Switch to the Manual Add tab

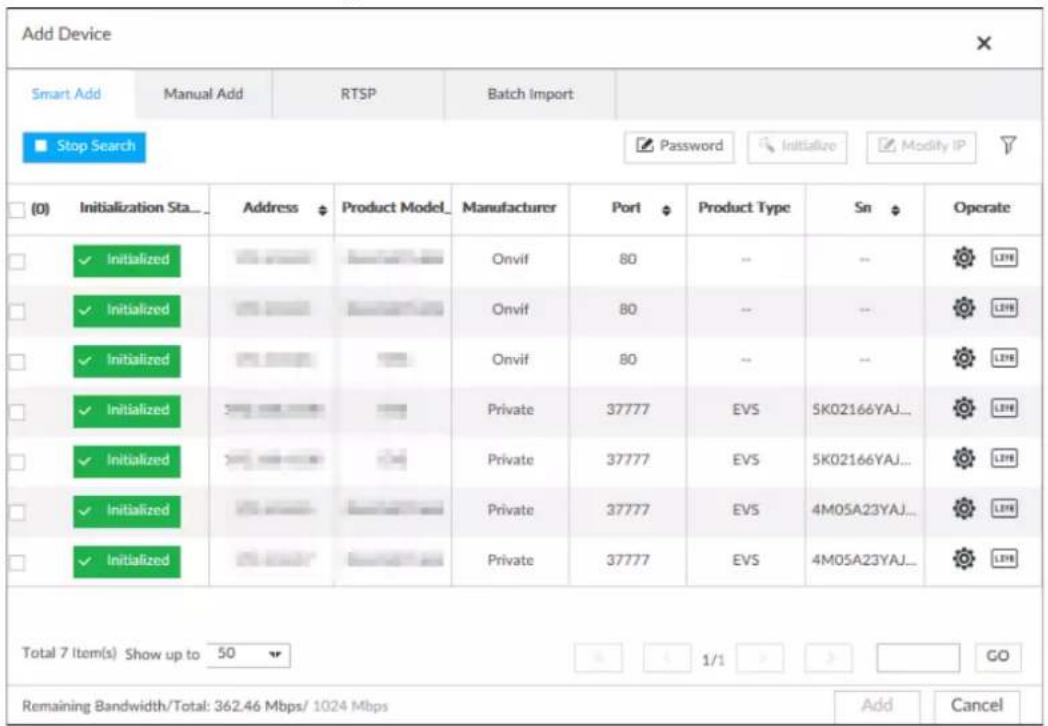[203, 94]
